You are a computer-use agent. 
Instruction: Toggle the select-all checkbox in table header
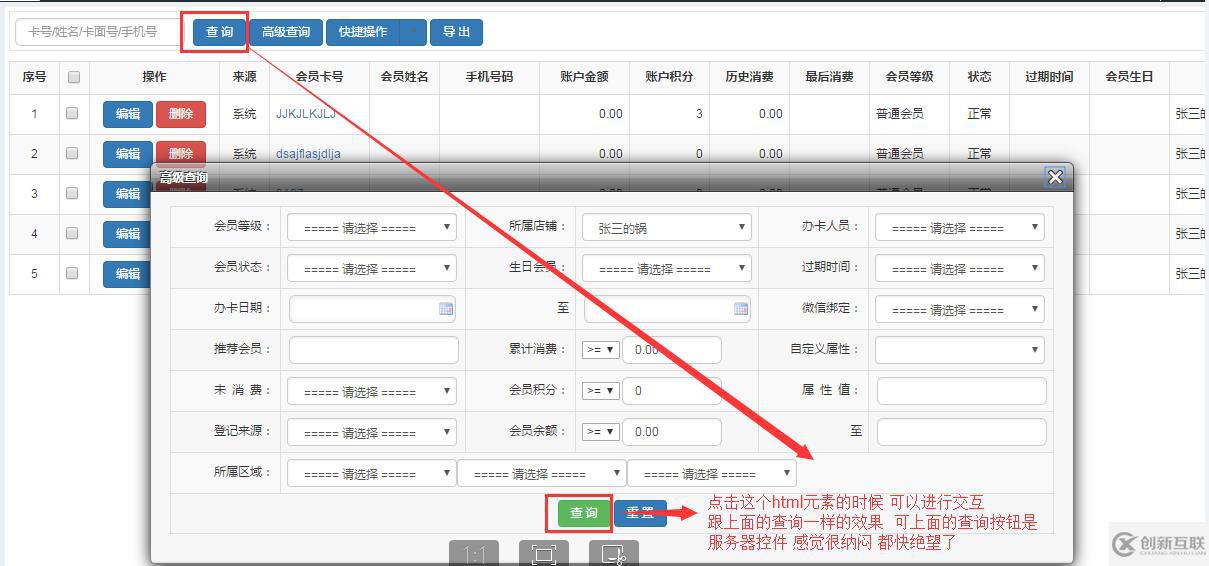click(73, 77)
